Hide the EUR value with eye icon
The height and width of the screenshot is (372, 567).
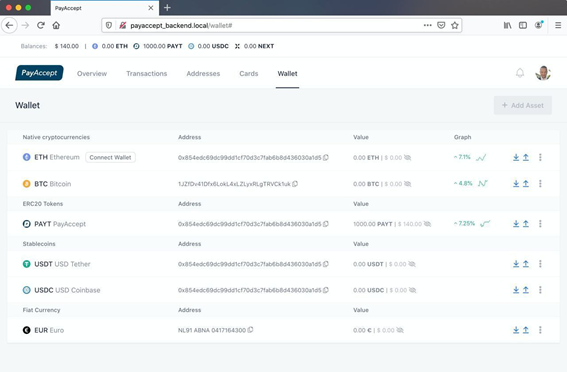point(400,330)
